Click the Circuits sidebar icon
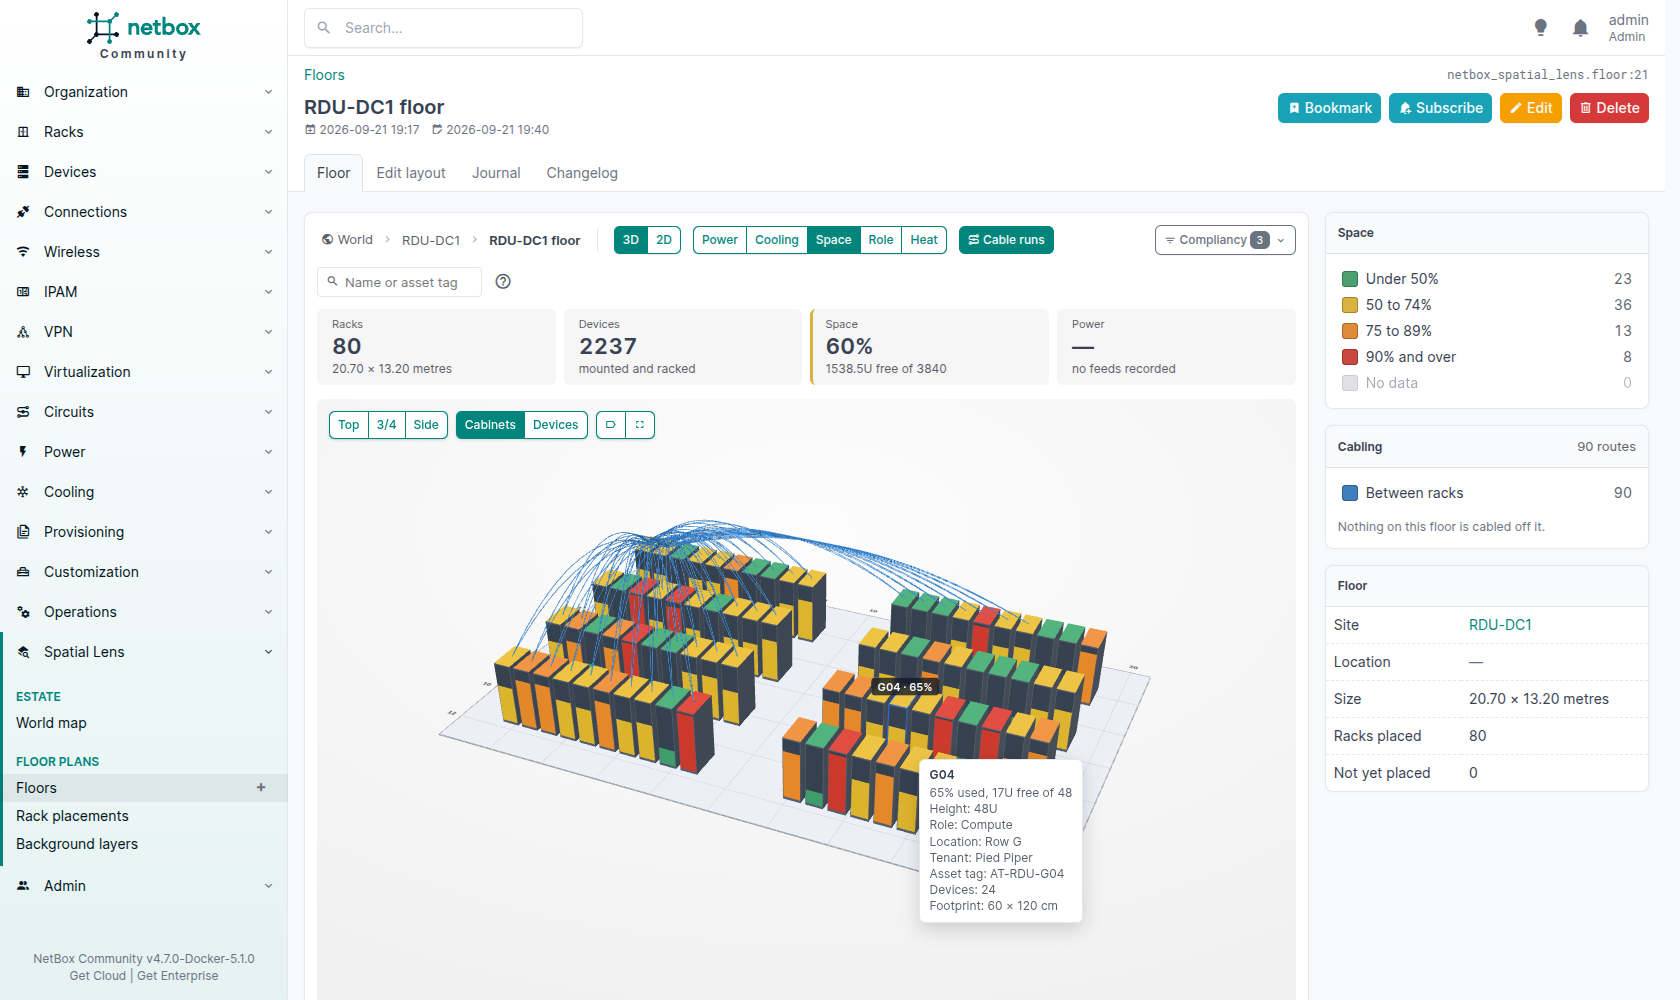 23,412
